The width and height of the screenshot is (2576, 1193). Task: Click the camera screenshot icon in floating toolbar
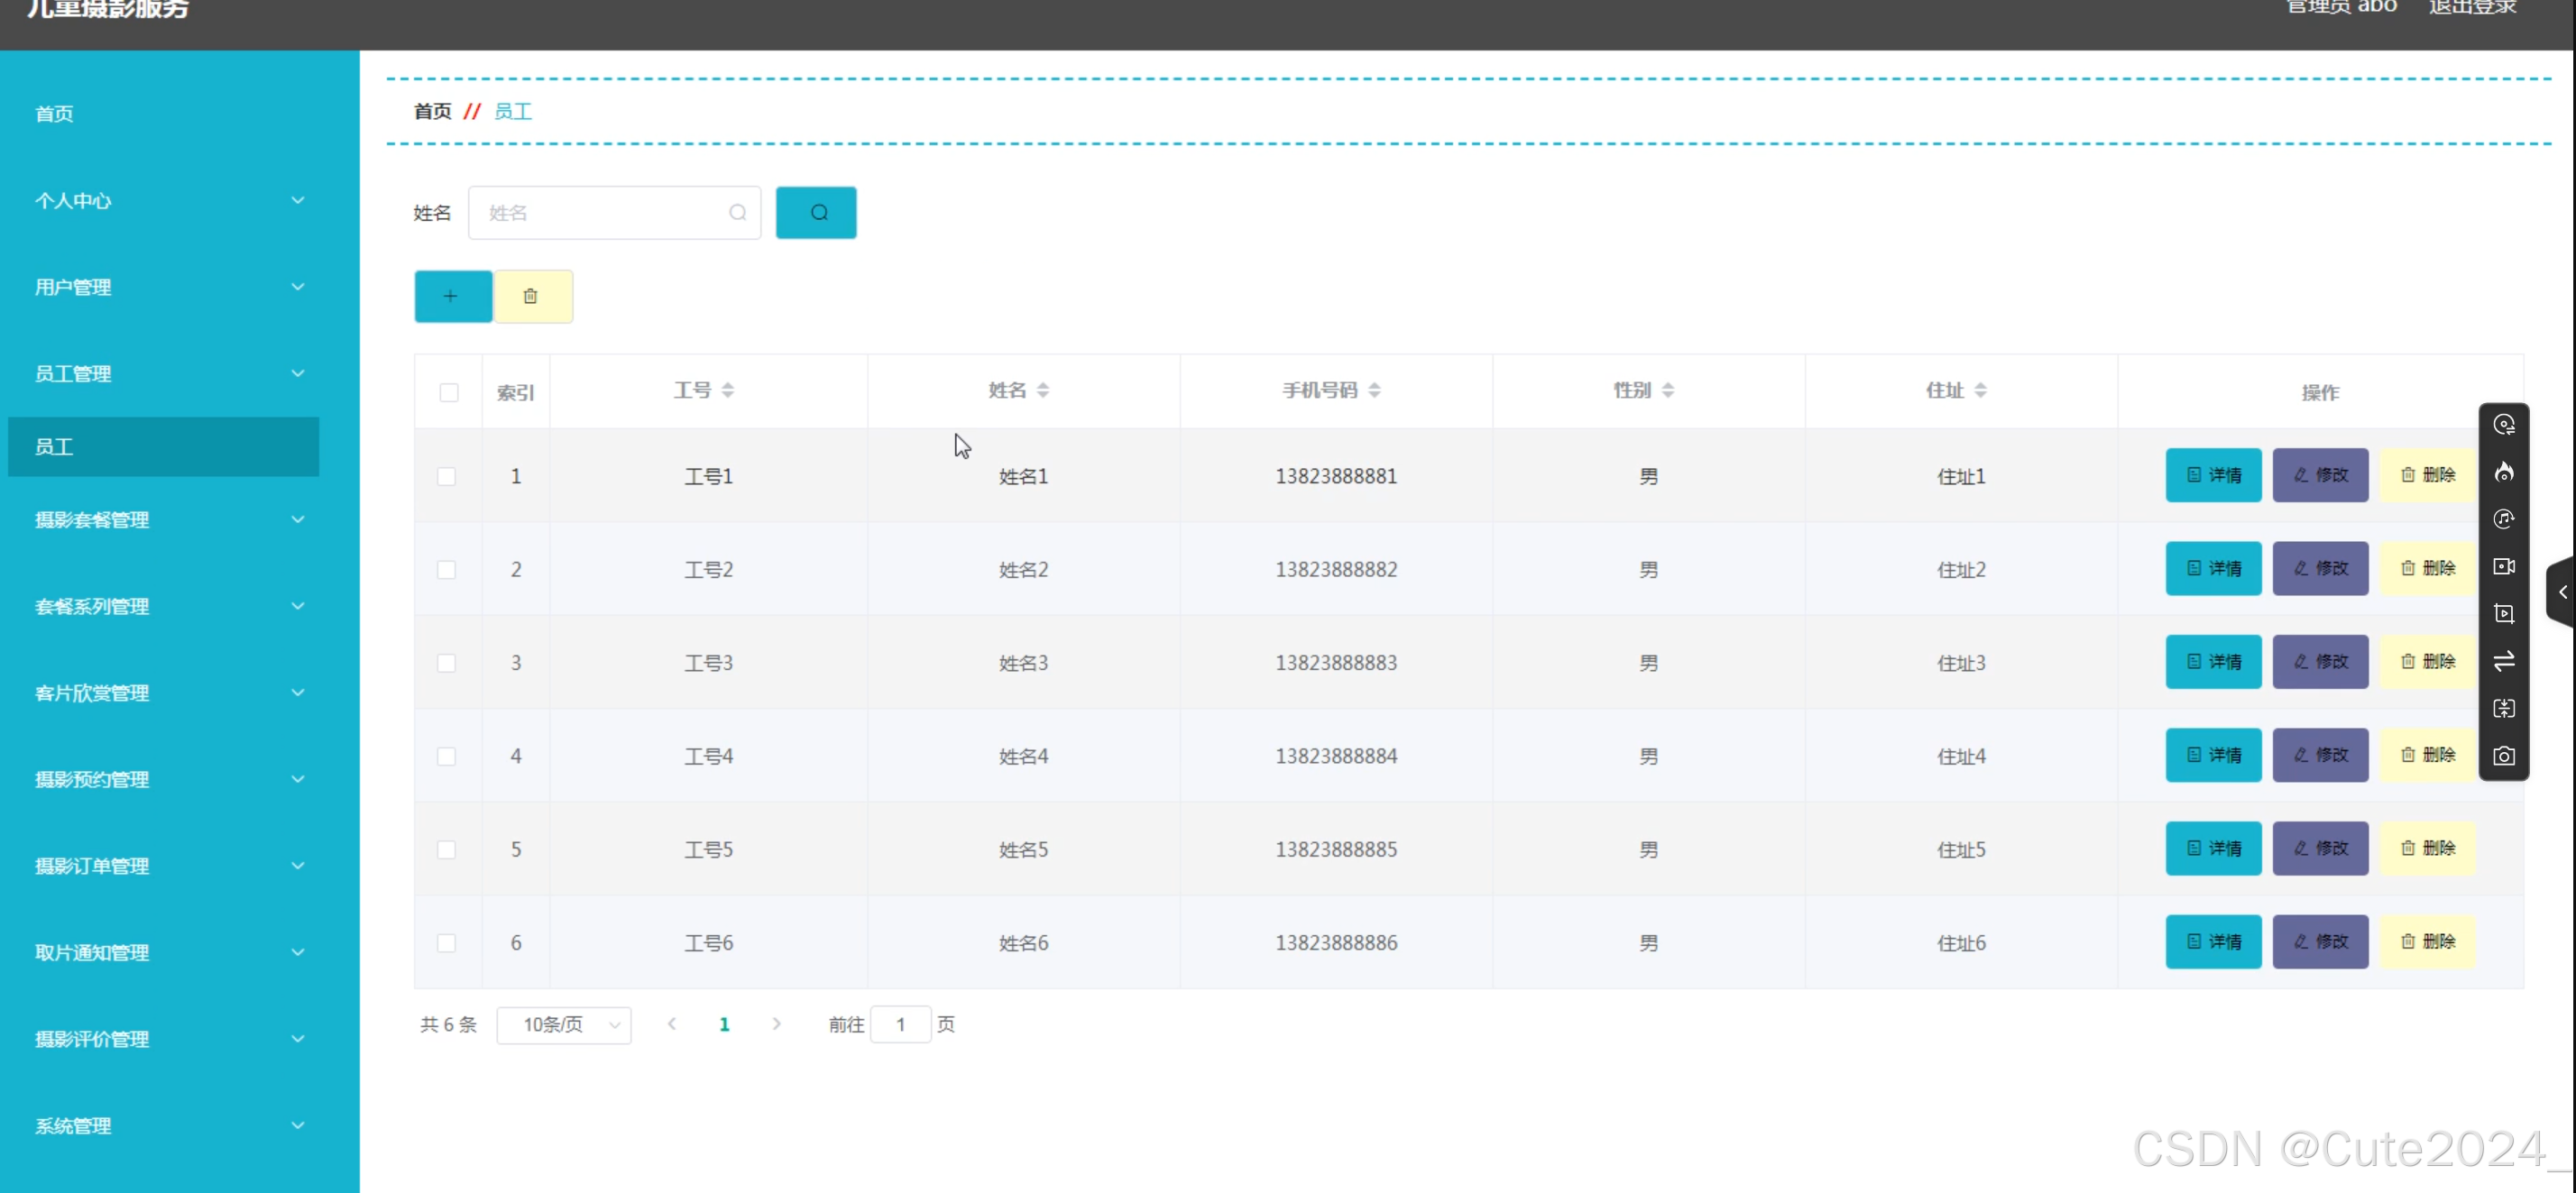(2503, 756)
